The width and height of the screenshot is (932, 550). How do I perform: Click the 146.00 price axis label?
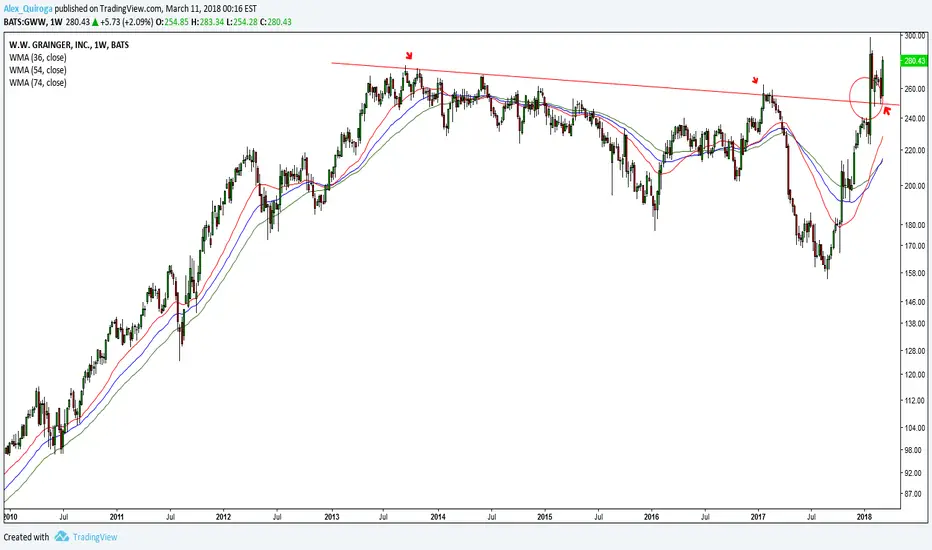click(915, 302)
